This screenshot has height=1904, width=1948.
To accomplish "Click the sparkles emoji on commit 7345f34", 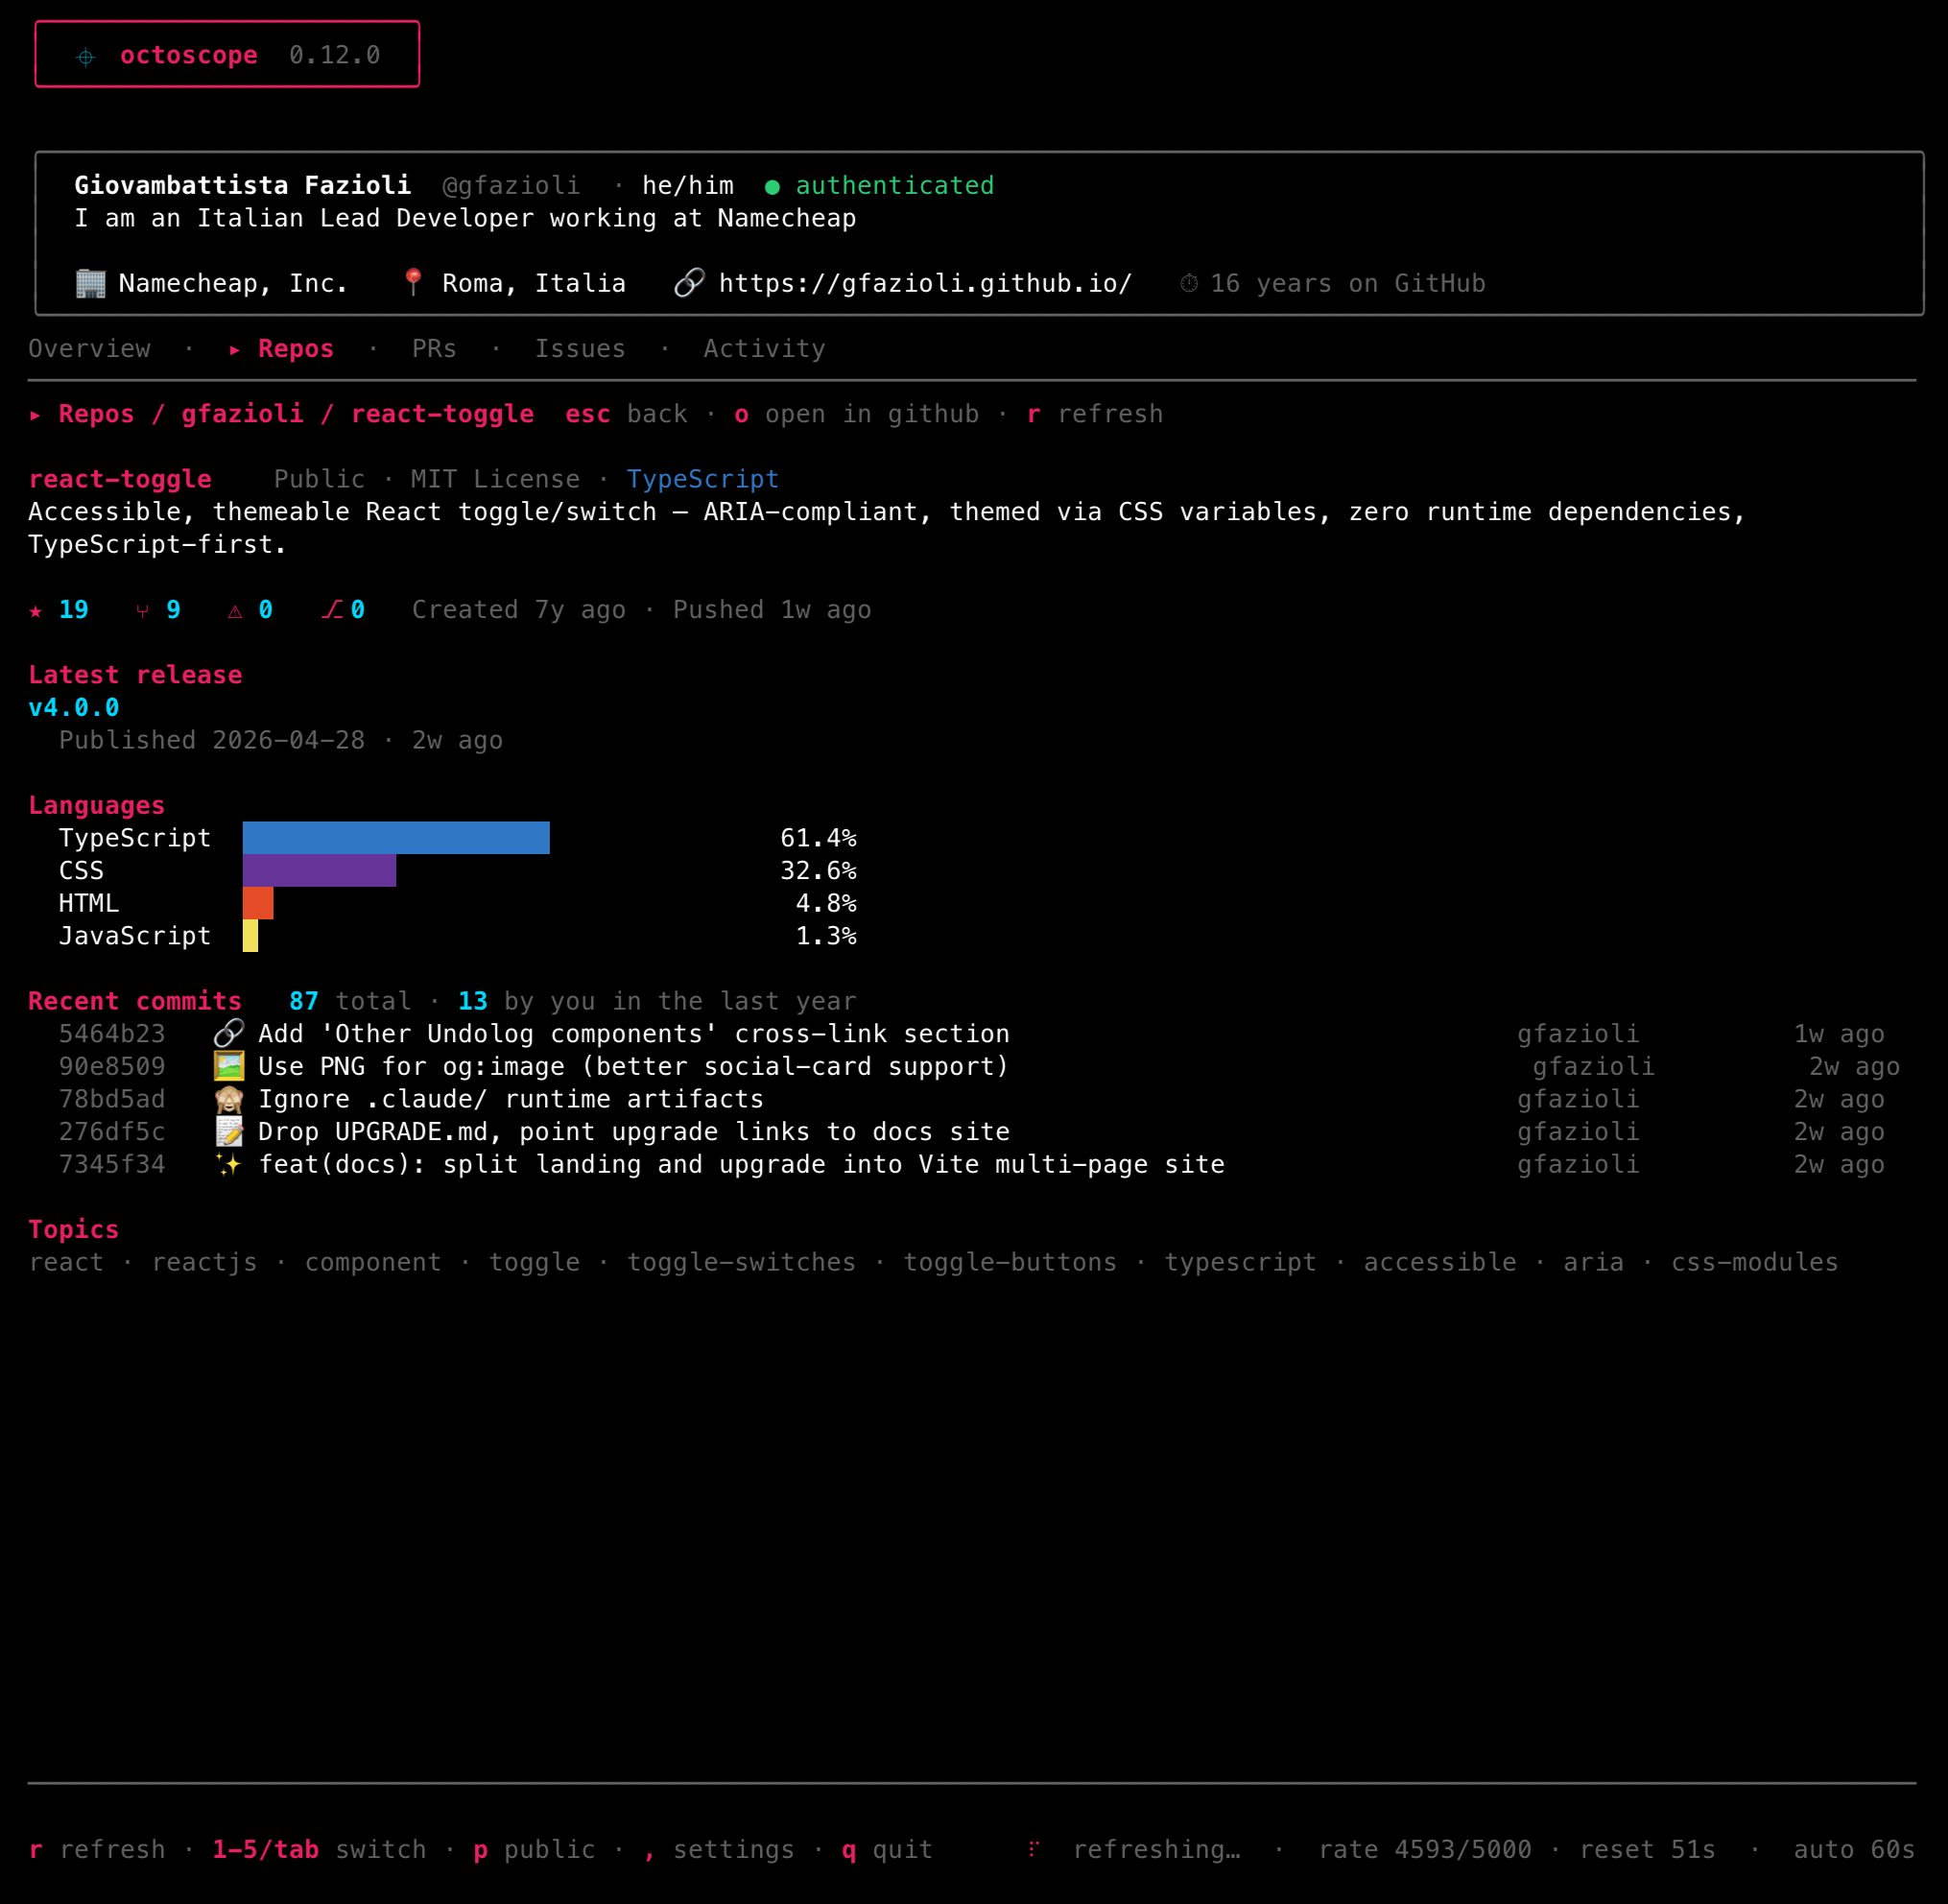I will click(229, 1164).
